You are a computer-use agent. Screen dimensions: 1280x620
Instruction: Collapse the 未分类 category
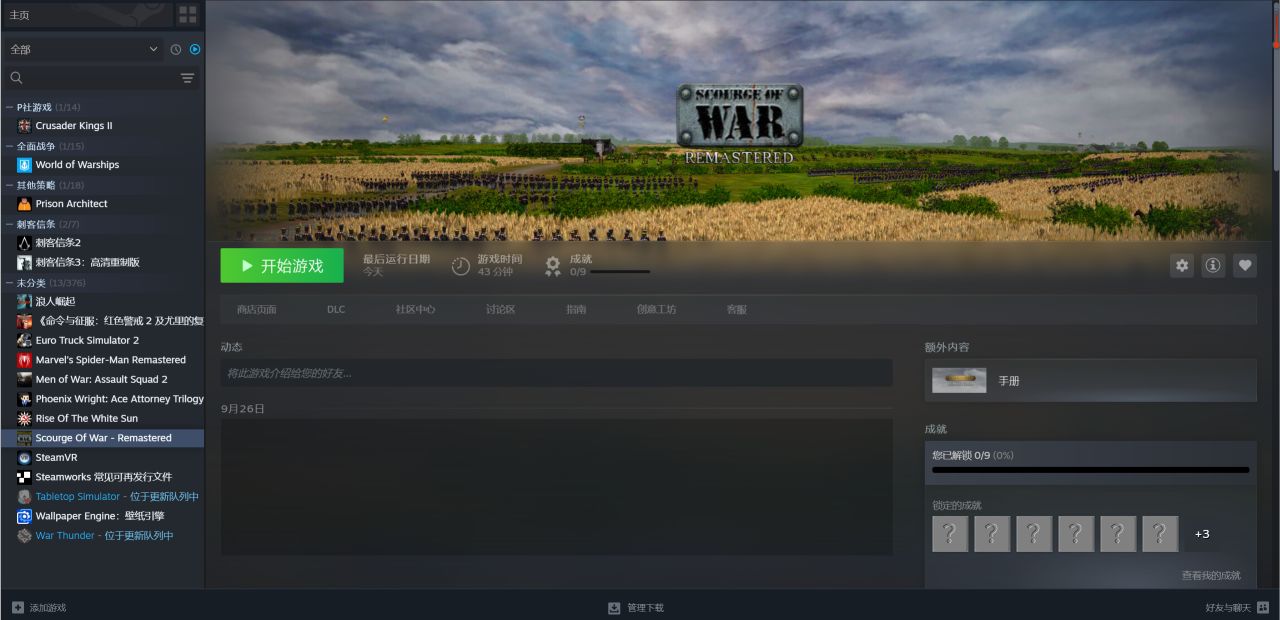click(x=9, y=283)
